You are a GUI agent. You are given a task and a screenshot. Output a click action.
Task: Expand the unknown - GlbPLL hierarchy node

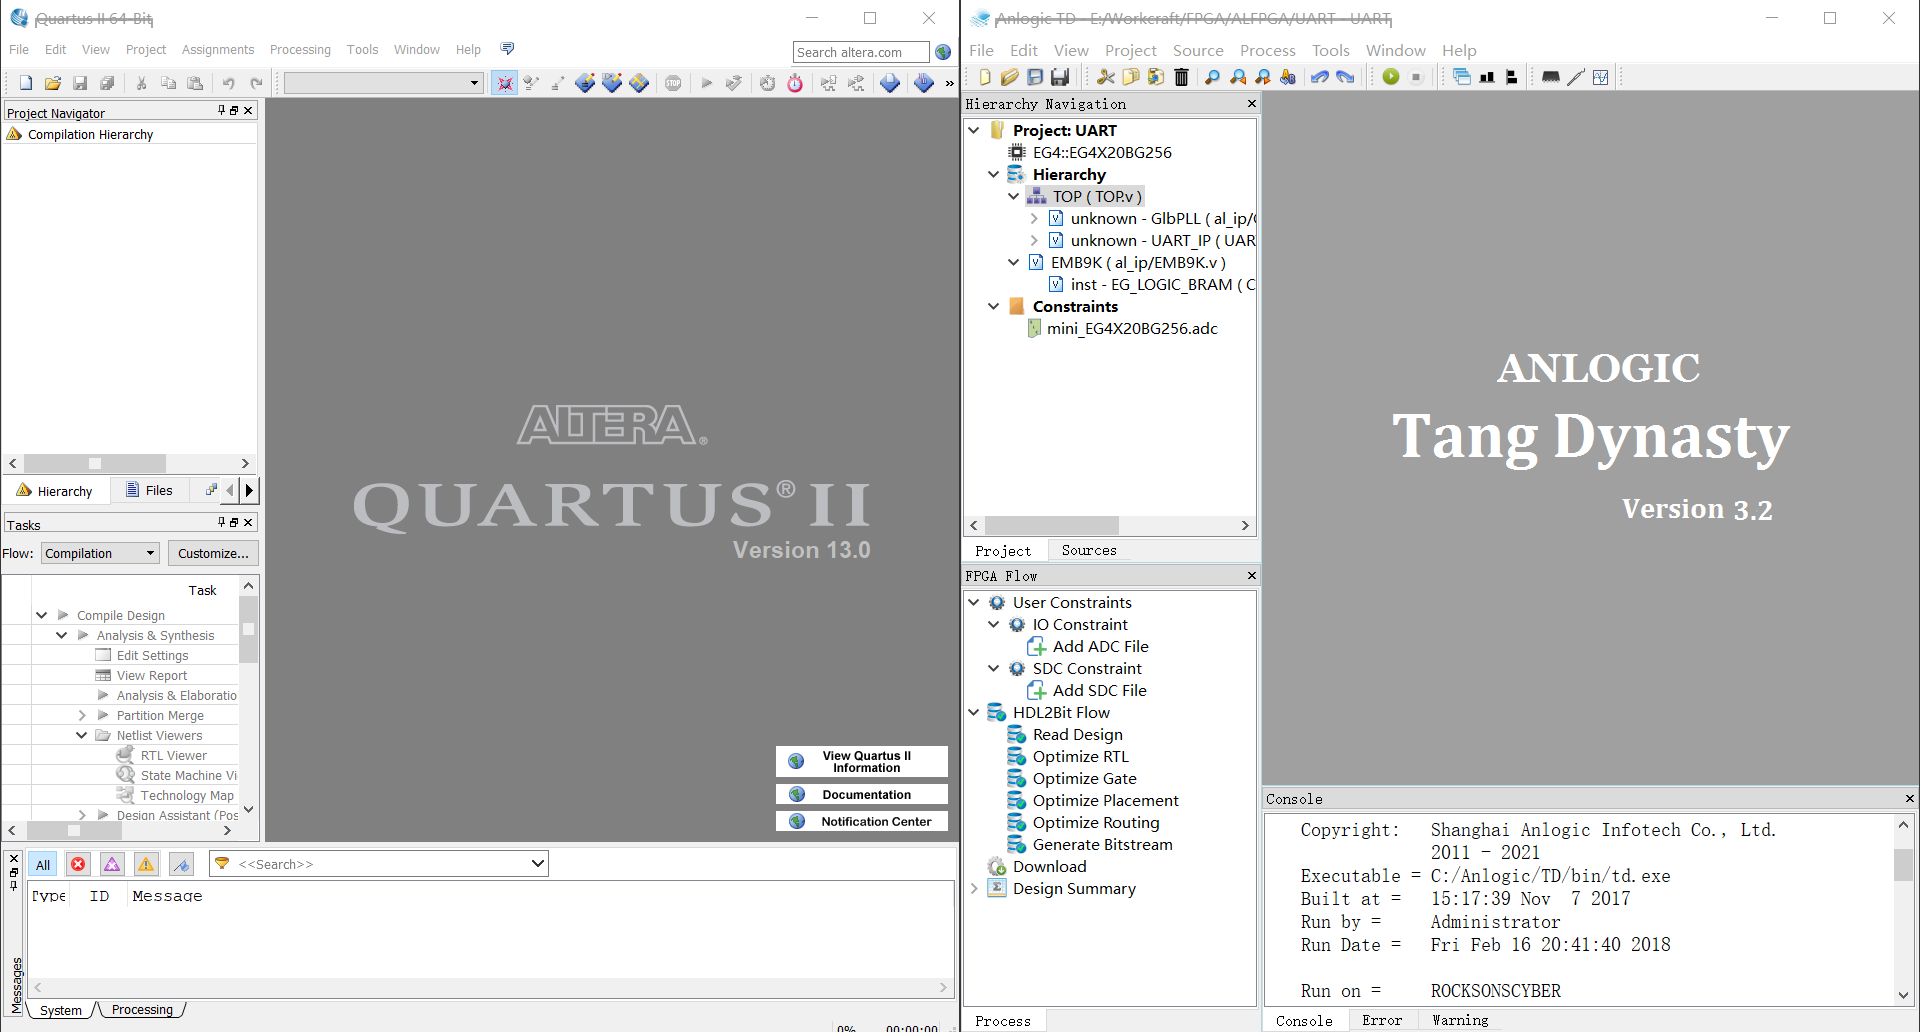[x=1034, y=218]
